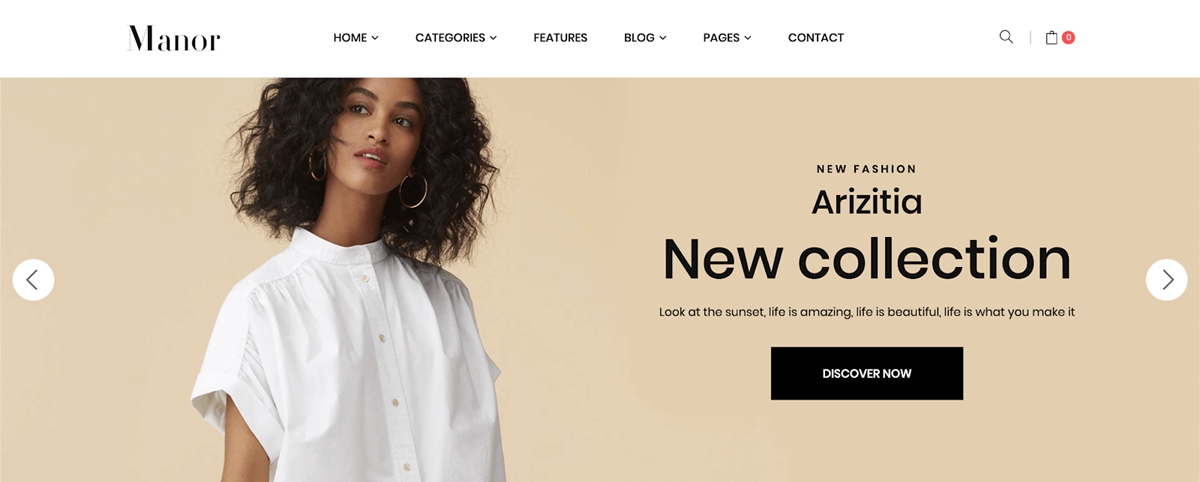Click the Arizitia brand heading
1200x482 pixels.
tap(867, 202)
